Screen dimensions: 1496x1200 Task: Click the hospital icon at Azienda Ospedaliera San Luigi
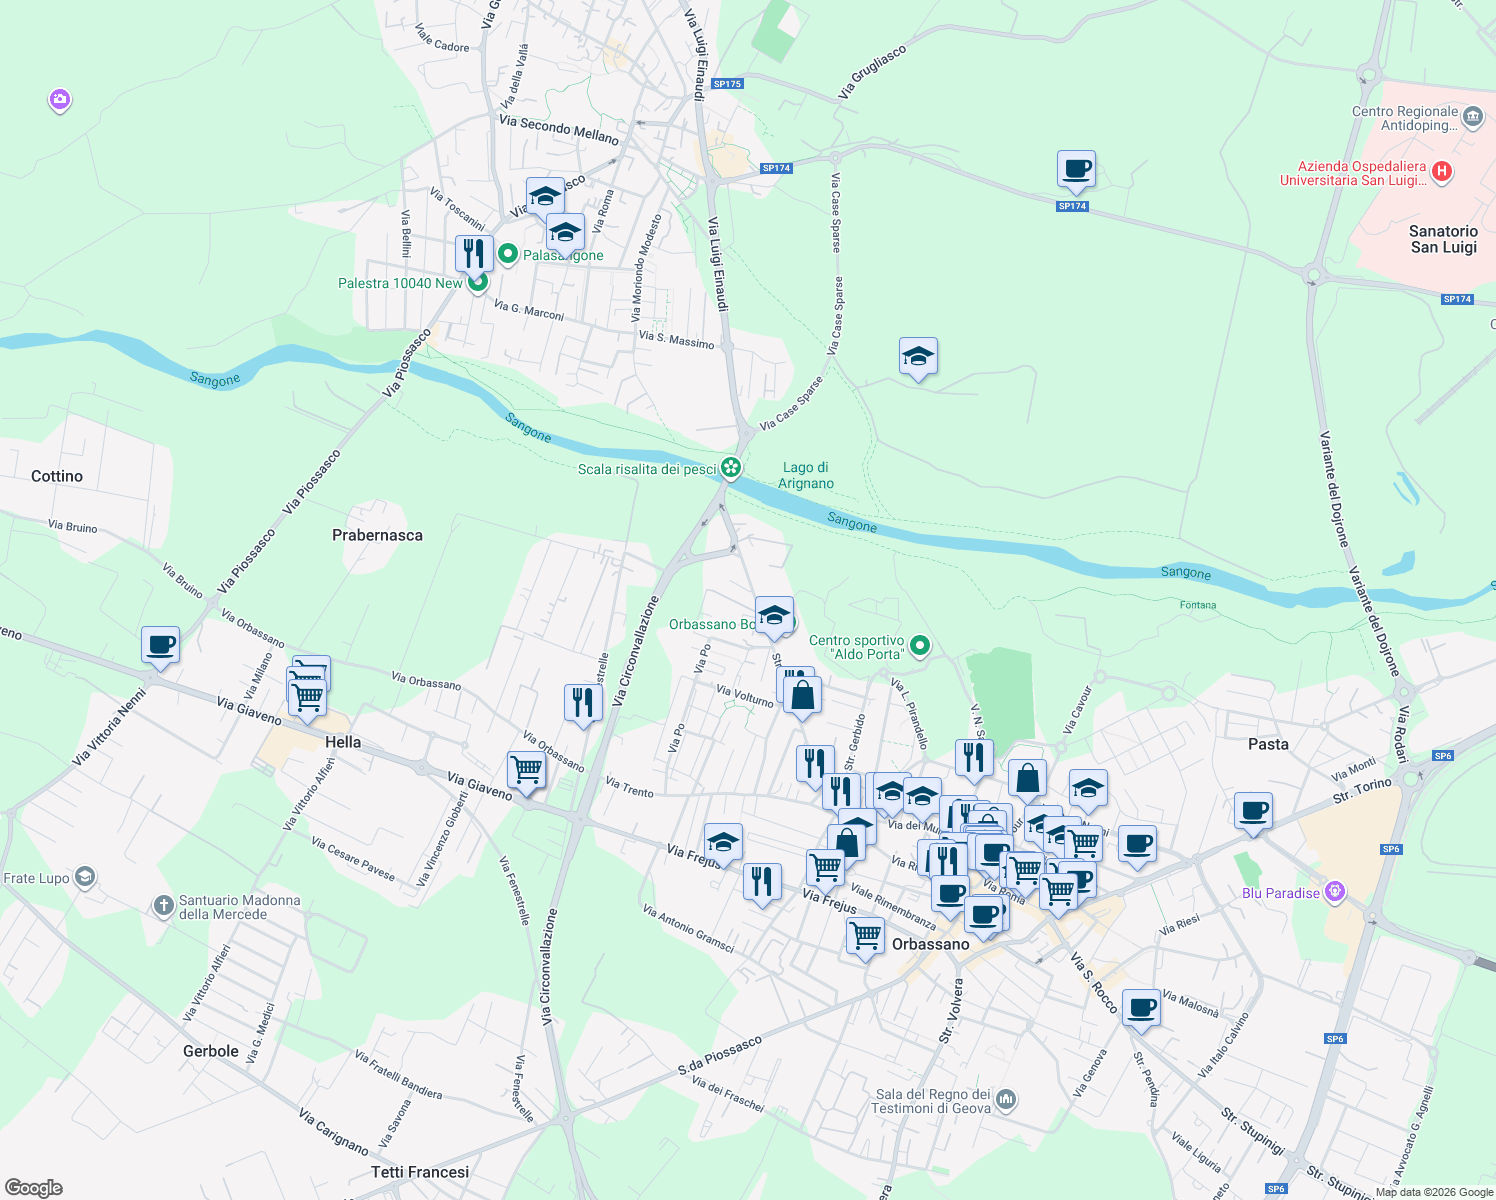[x=1440, y=171]
